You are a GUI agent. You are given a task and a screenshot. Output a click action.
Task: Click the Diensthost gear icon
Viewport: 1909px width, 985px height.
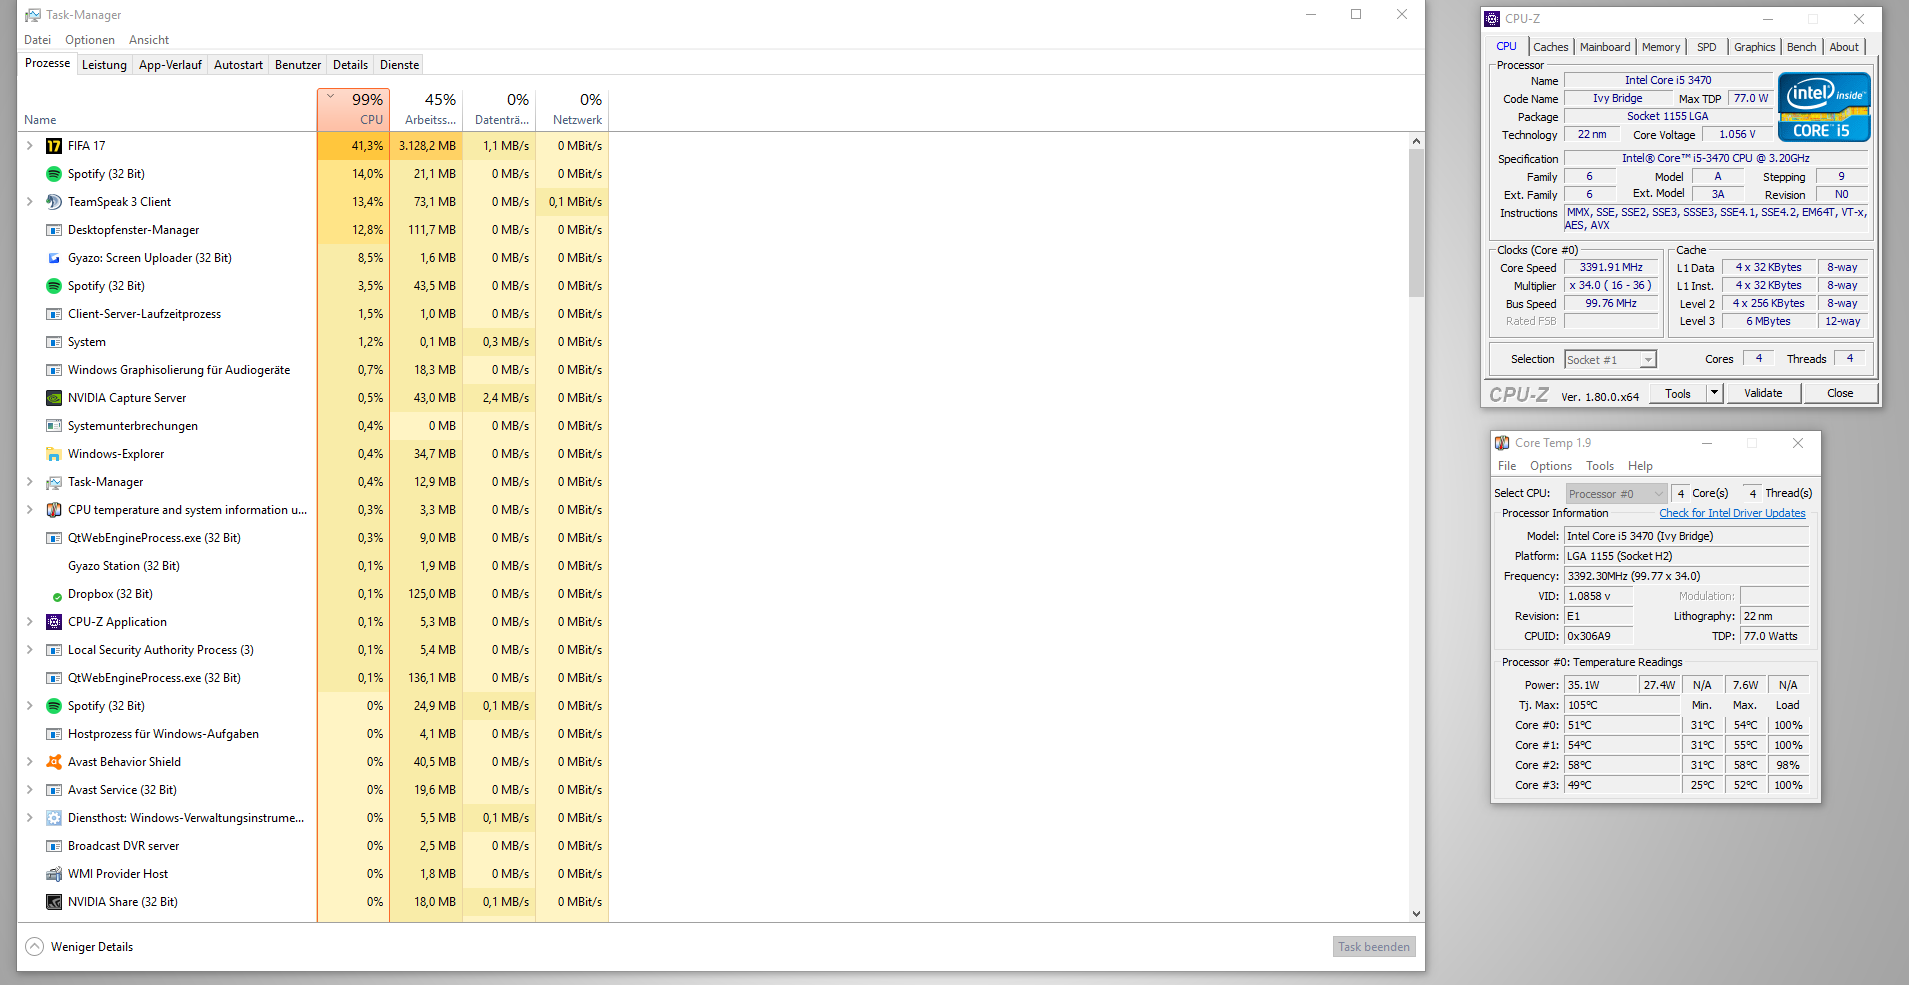tap(54, 818)
